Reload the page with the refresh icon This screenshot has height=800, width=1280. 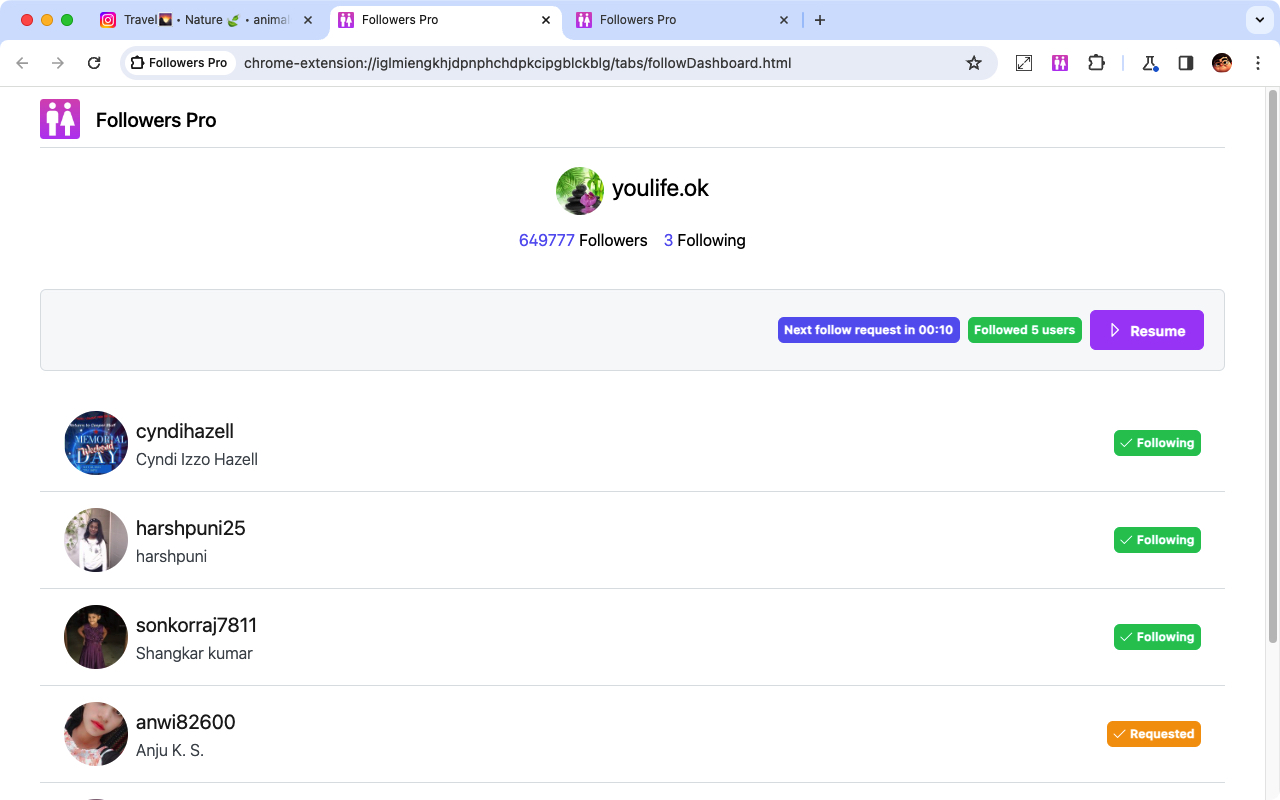[x=94, y=62]
